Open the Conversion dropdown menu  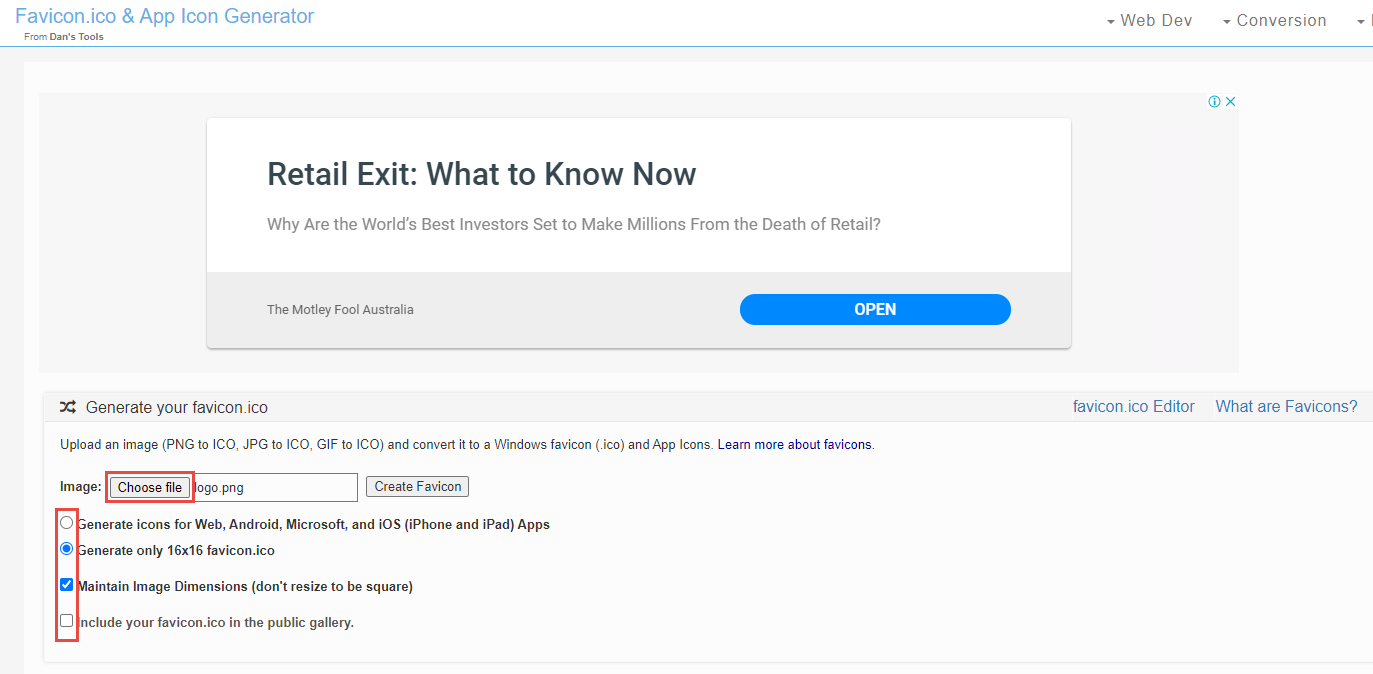coord(1274,20)
